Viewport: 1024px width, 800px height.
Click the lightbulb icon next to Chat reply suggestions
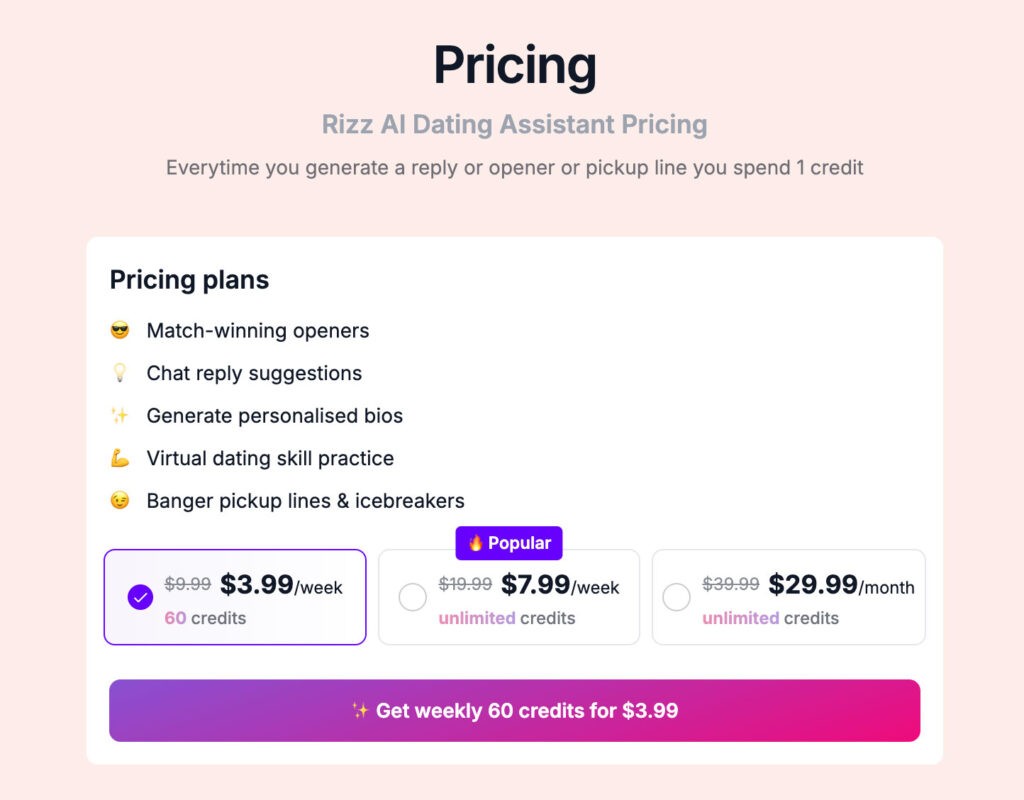pos(120,373)
